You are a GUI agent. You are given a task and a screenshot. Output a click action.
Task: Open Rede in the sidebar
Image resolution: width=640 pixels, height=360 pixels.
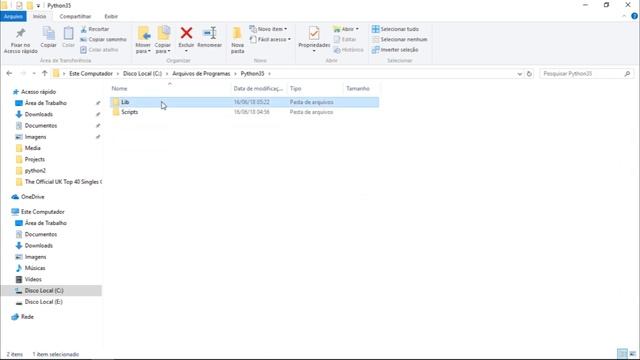click(27, 317)
